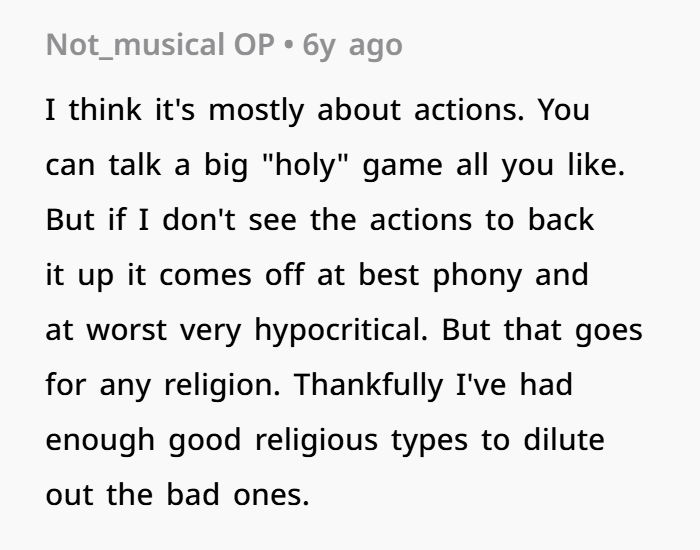This screenshot has height=550, width=700.
Task: Click the word "mostly" in first line
Action: 256,111
